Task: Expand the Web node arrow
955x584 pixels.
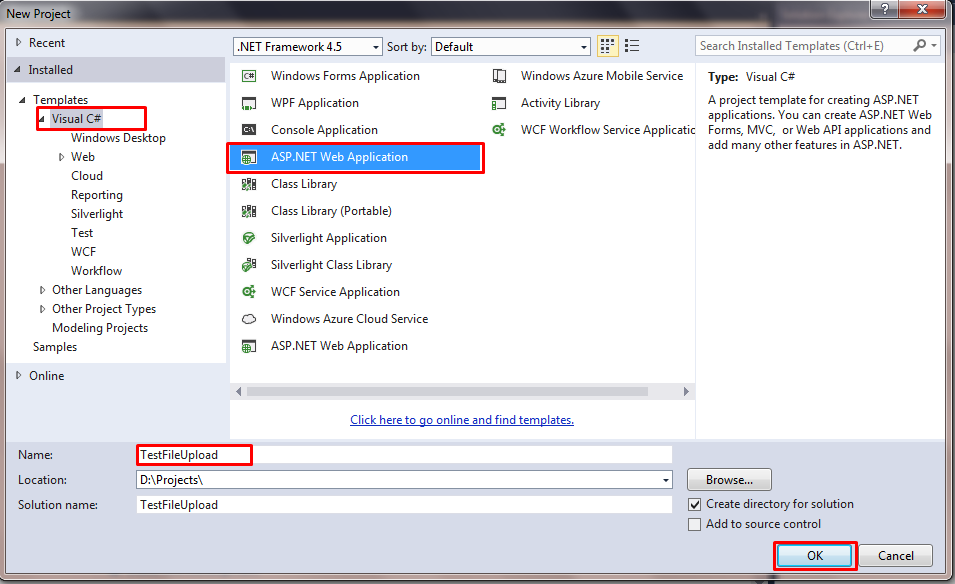Action: coord(61,157)
